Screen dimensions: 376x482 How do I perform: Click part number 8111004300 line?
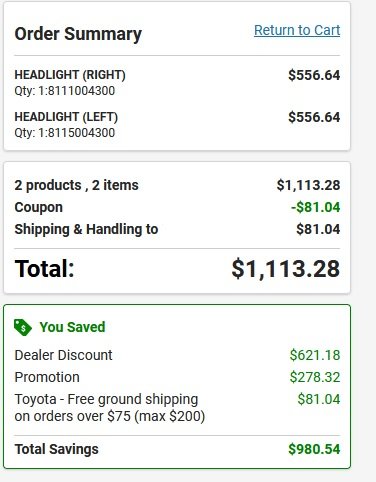pos(65,91)
